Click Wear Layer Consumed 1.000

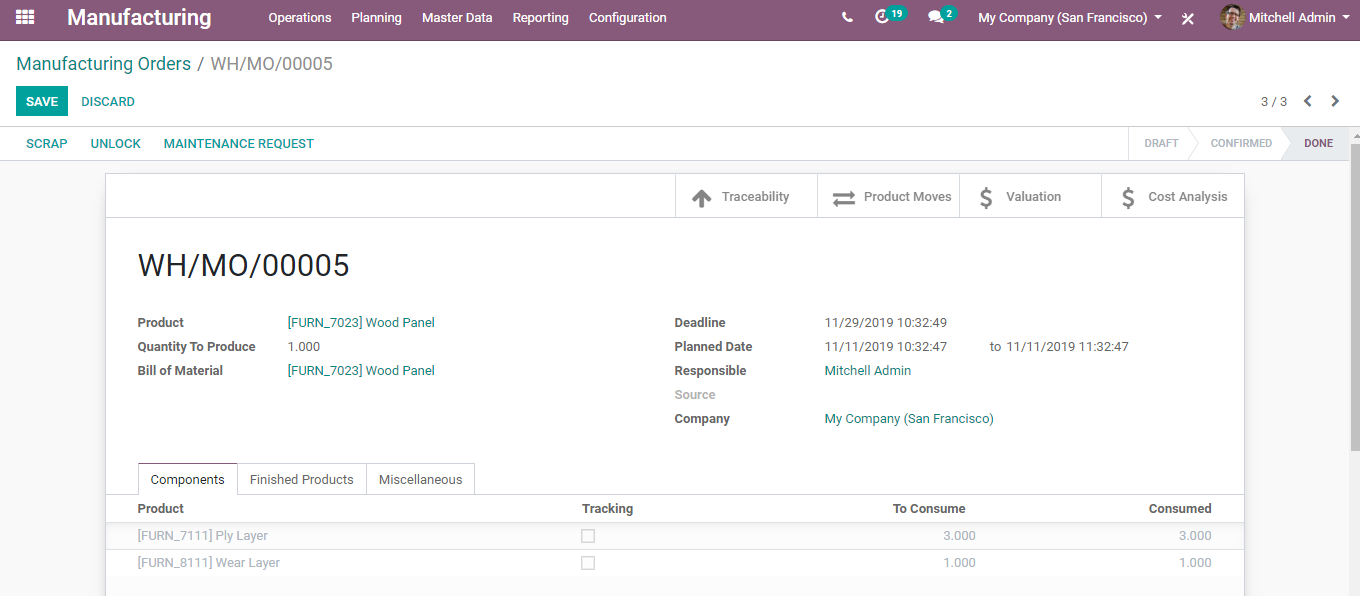[x=1195, y=563]
